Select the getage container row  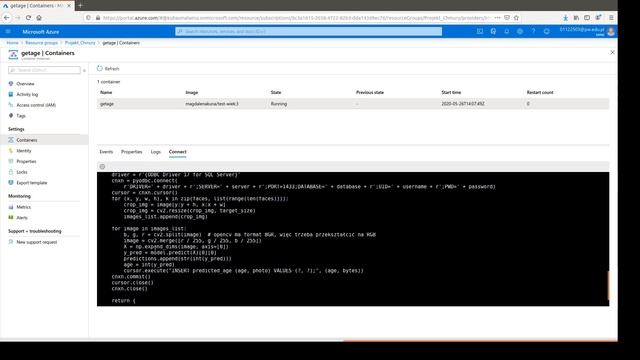353,104
